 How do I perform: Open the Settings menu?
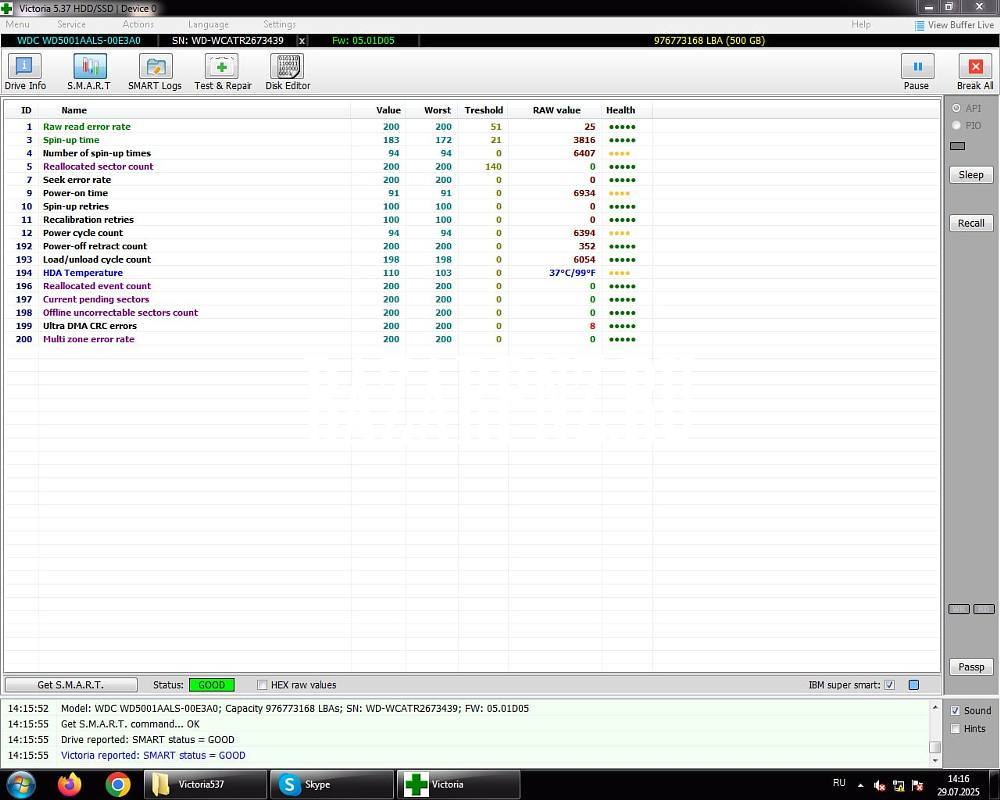click(x=279, y=24)
